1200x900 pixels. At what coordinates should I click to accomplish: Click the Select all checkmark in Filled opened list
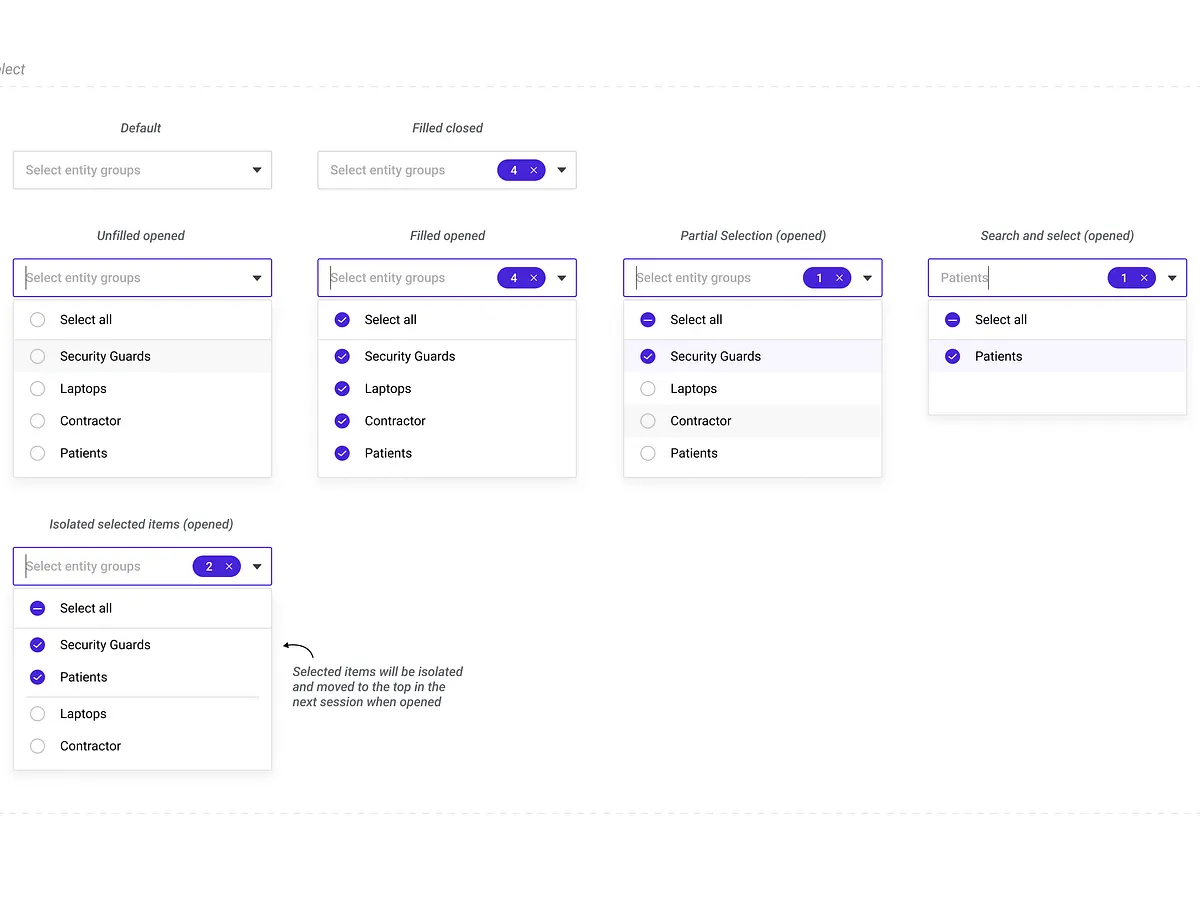click(x=342, y=320)
